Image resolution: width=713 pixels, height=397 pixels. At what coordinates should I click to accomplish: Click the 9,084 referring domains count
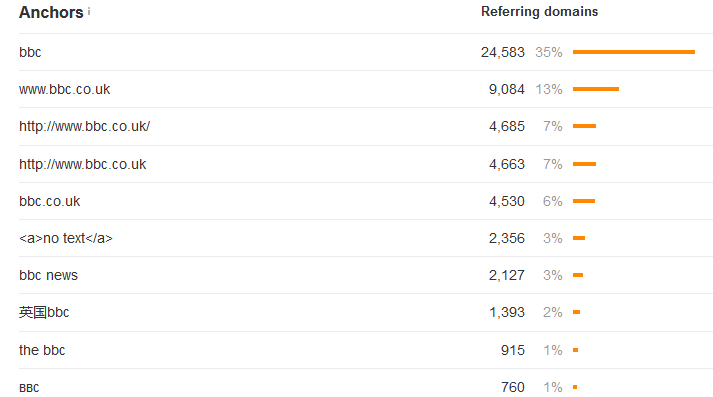click(x=507, y=89)
